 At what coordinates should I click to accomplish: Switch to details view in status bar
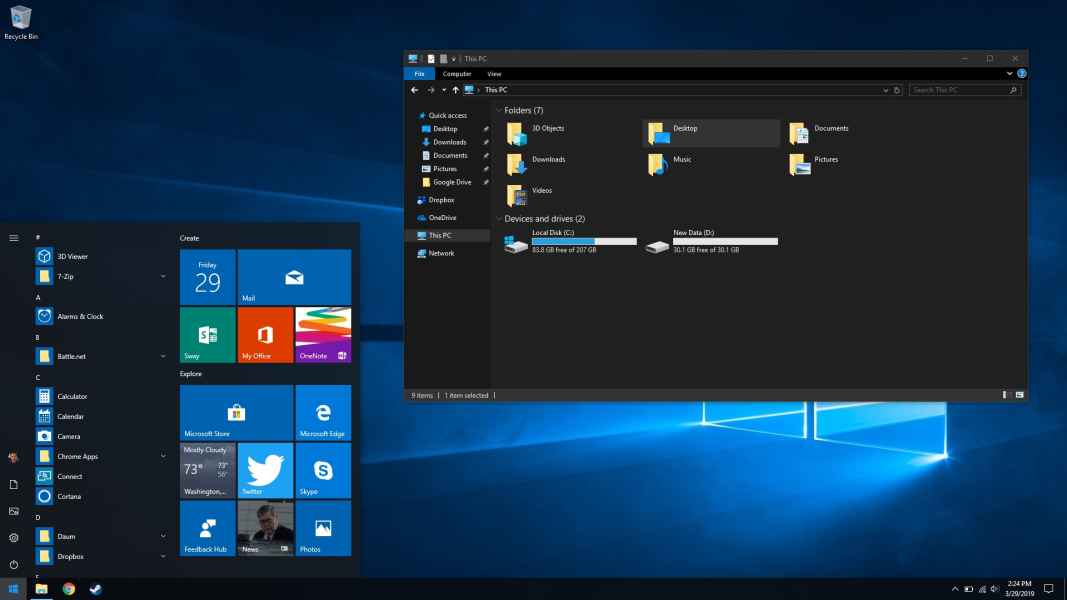click(x=1006, y=396)
